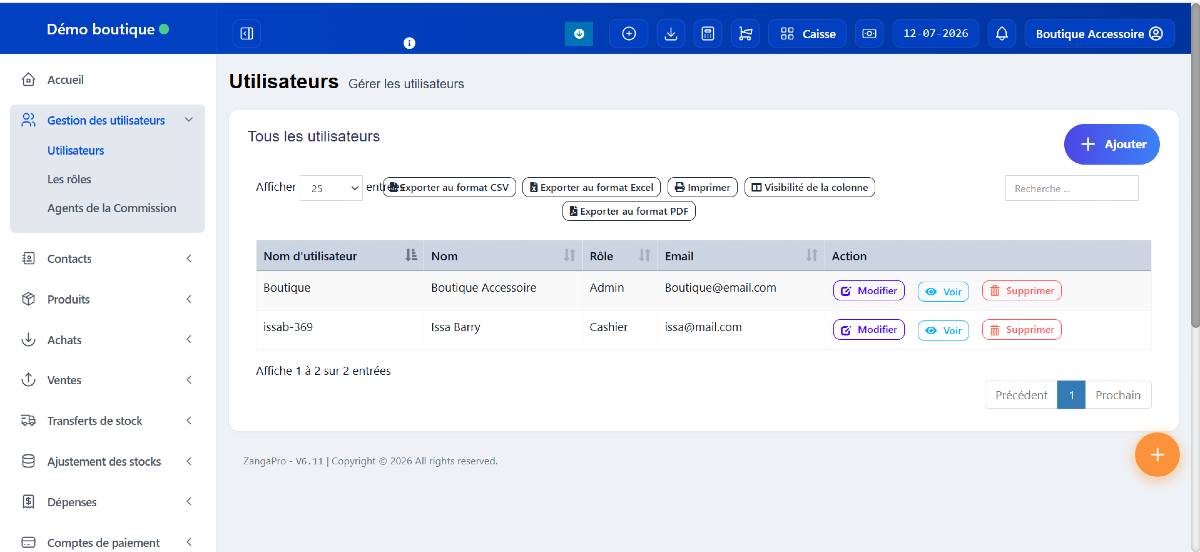Click the Prochain pagination button

[1118, 395]
